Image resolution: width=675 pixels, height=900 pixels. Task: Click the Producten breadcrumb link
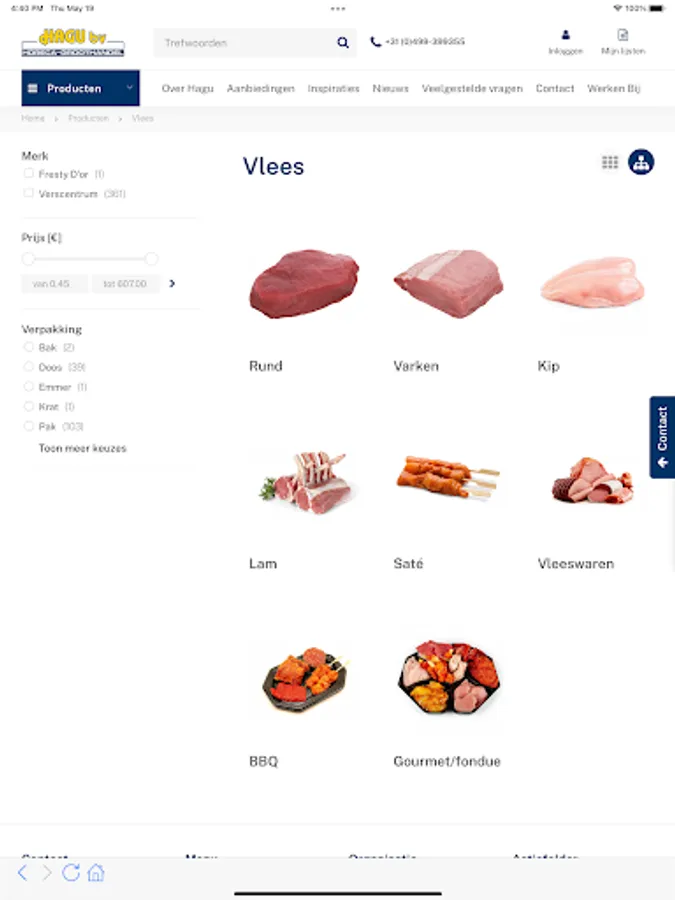(88, 118)
